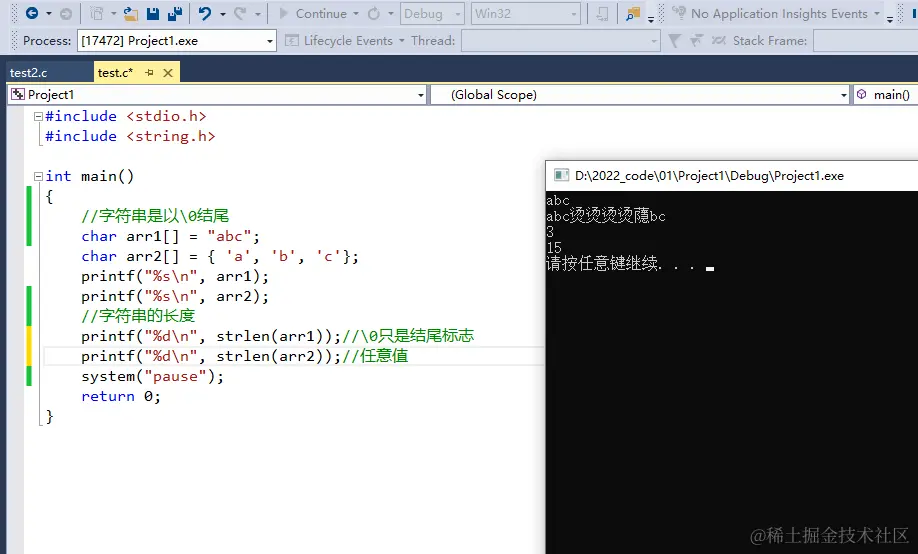Screen dimensions: 918x554
Task: Click the Application Insights lightbulb icon
Action: pos(679,13)
